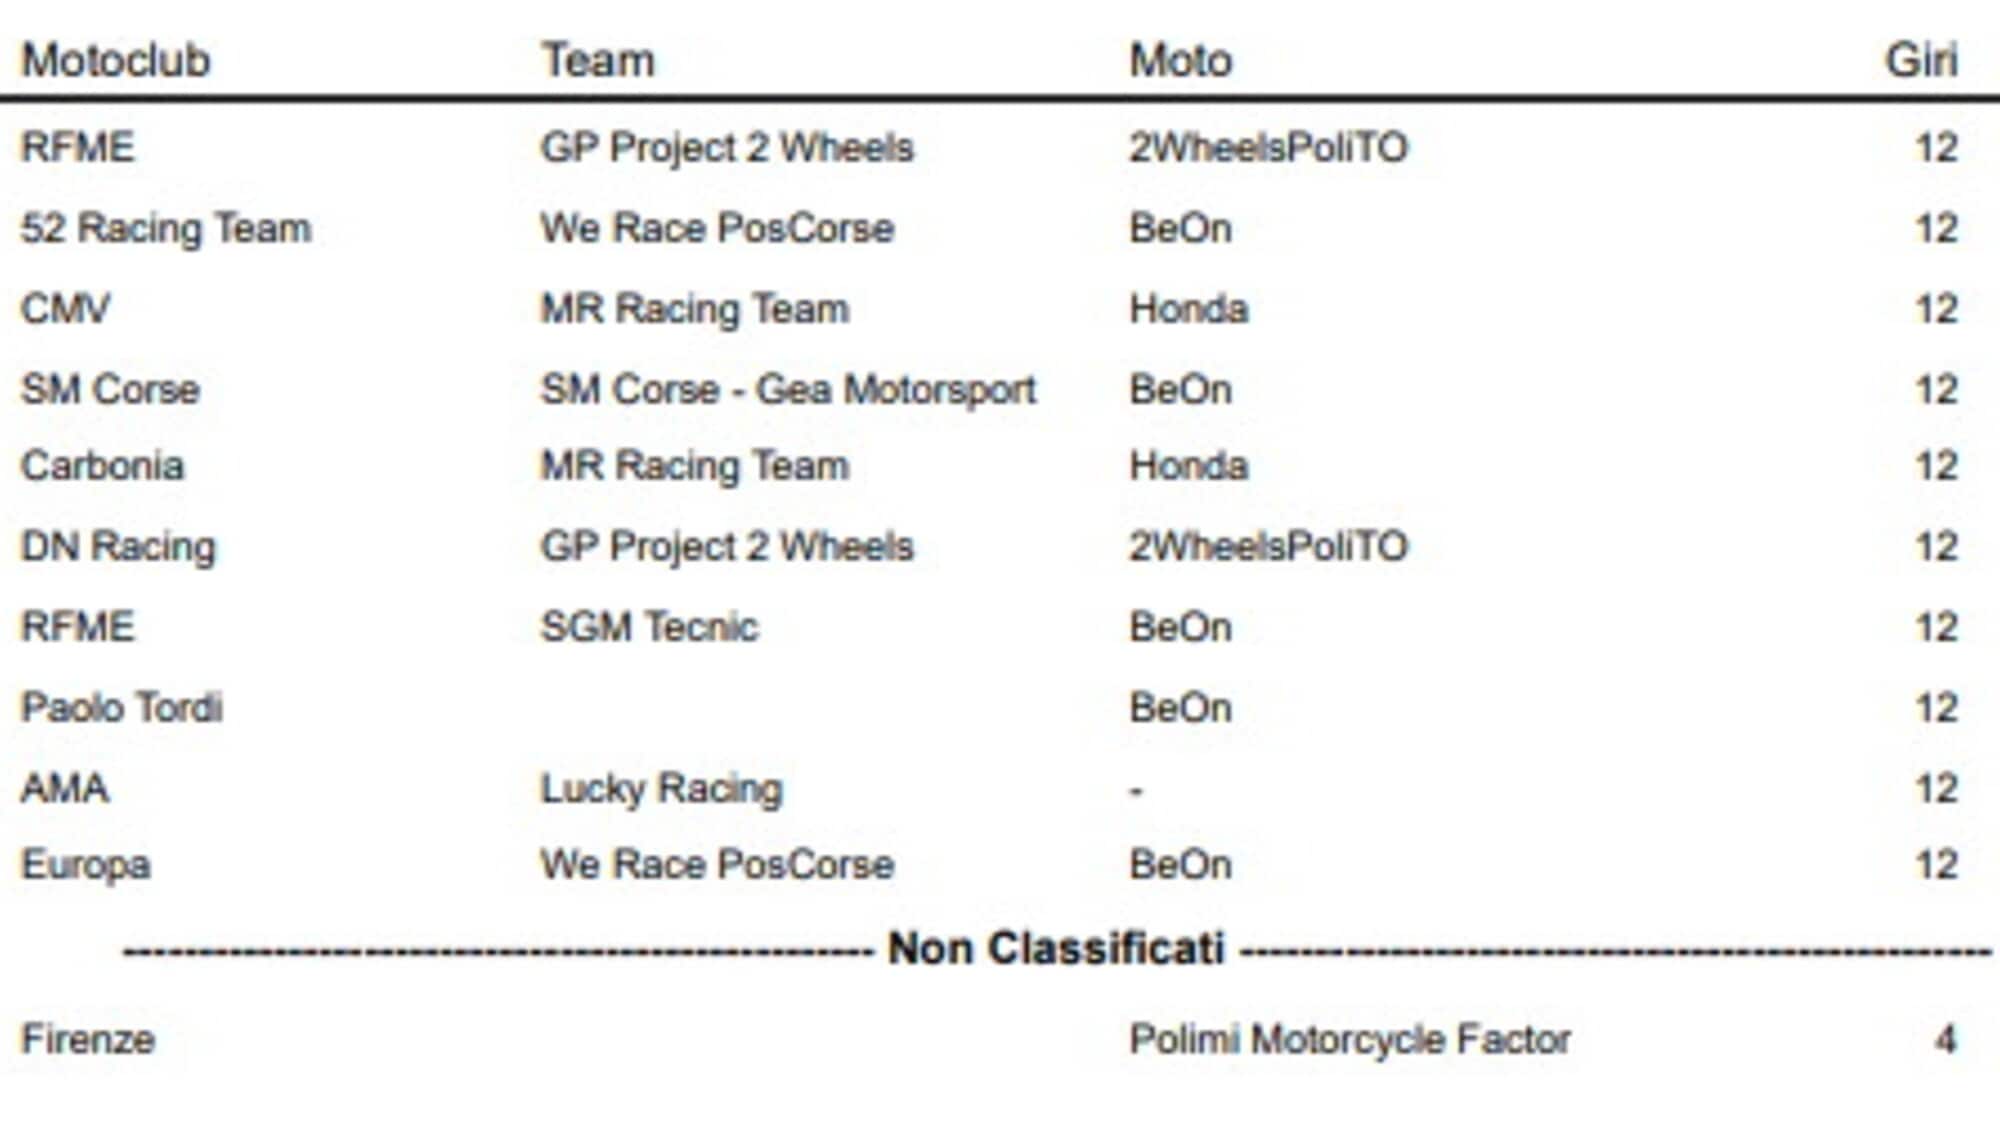Screen dimensions: 2000x1125
Task: Click the Honda cell in CMV row
Action: point(1189,308)
